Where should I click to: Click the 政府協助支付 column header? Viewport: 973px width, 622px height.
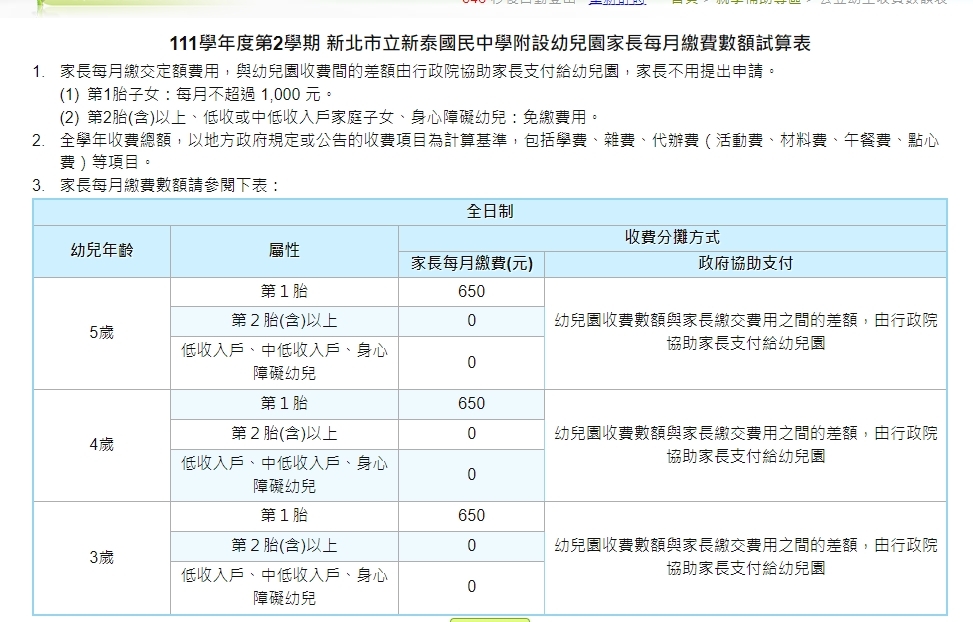tap(745, 264)
